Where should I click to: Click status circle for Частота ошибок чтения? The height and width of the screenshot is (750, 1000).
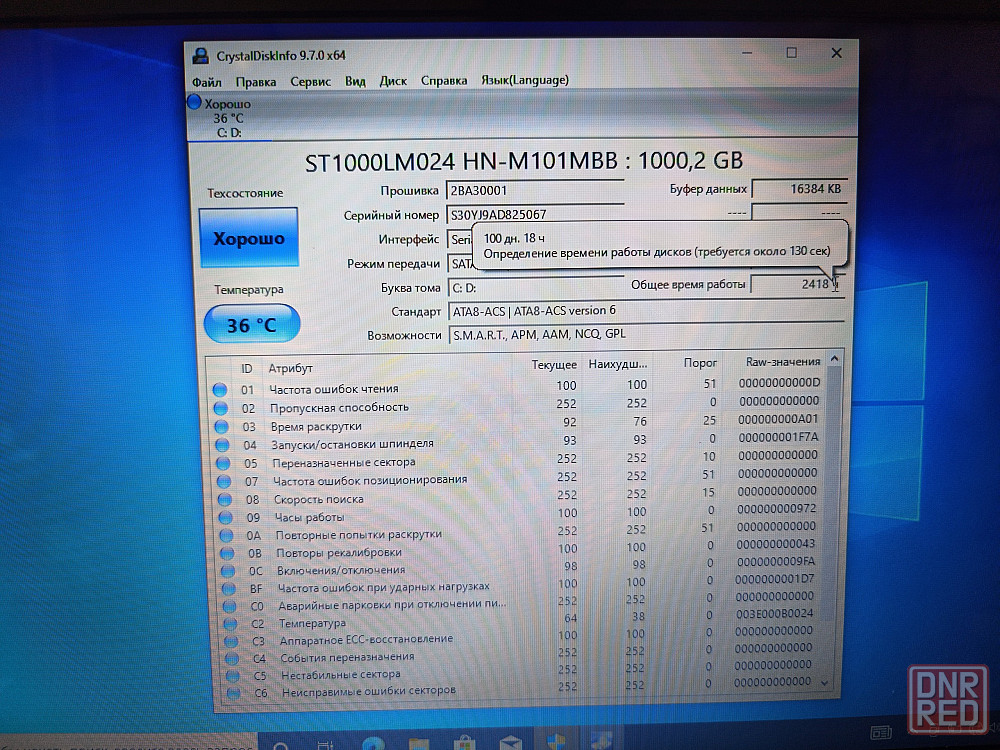point(220,390)
